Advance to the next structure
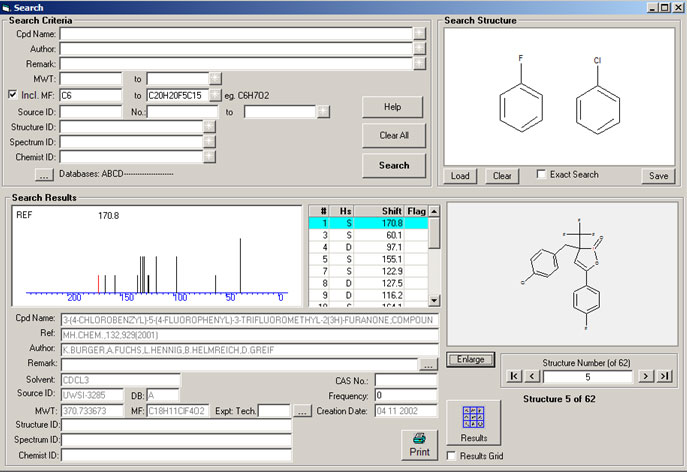This screenshot has height=473, width=687. click(x=645, y=375)
